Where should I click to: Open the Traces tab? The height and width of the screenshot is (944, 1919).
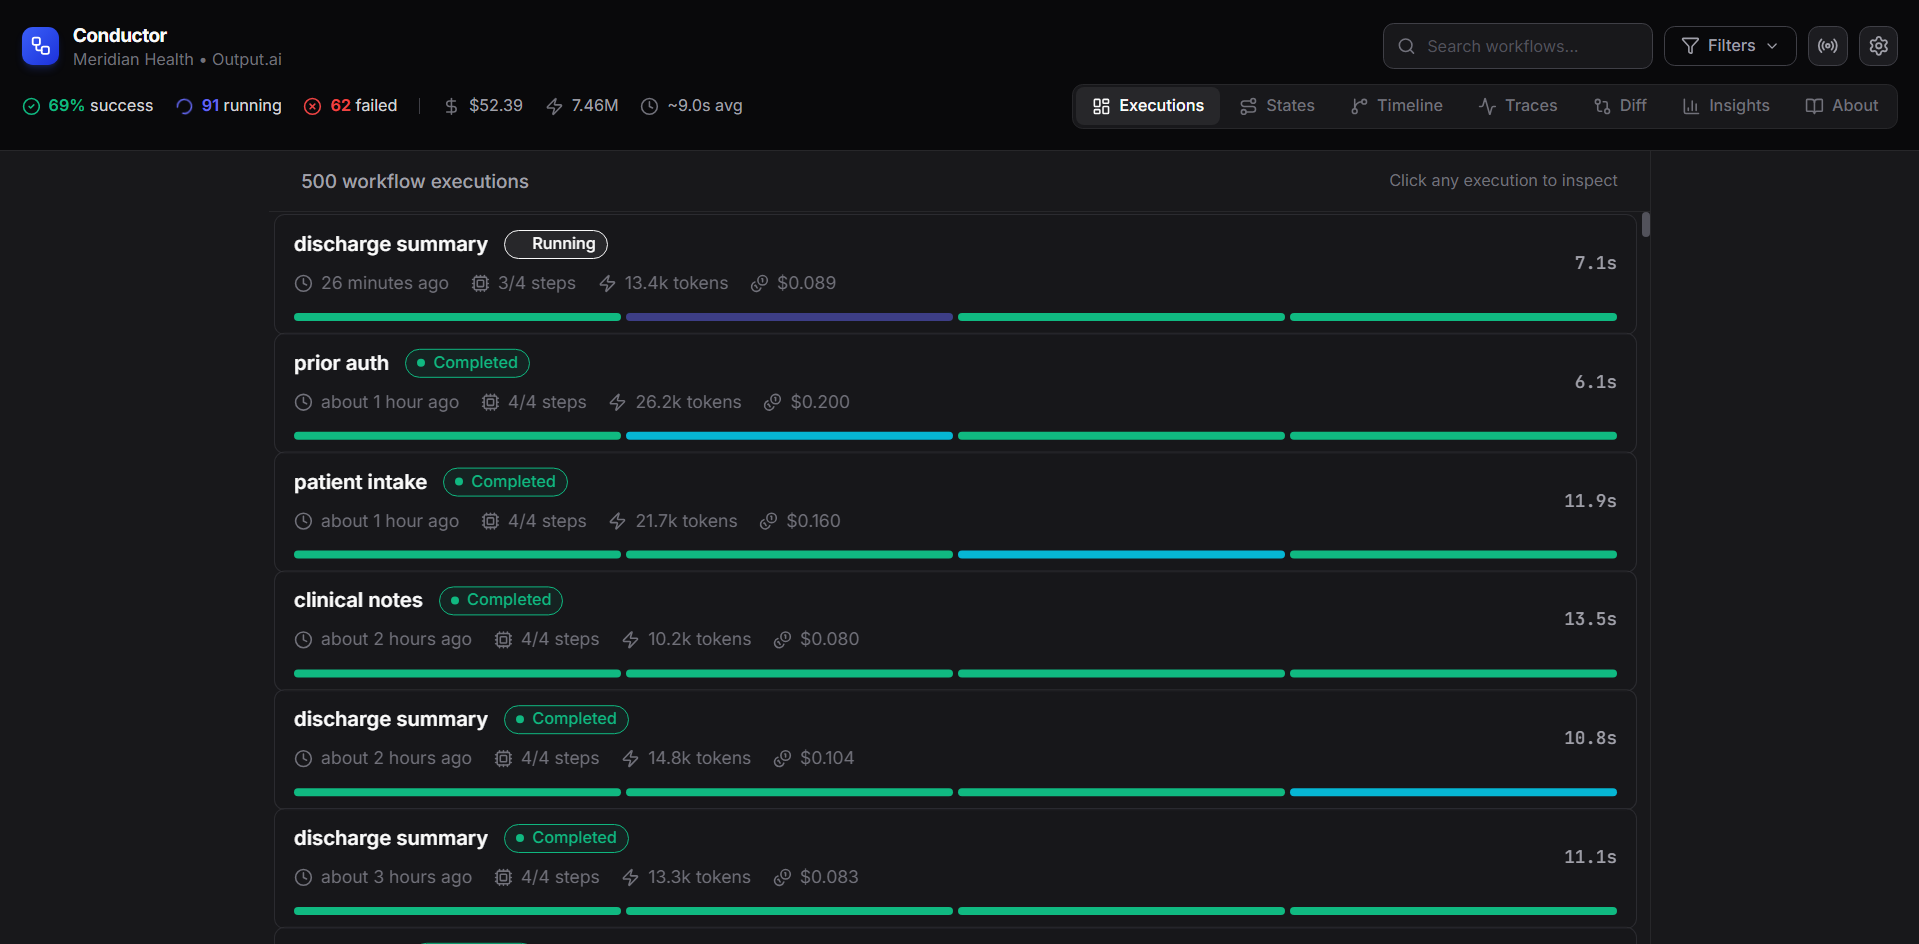pyautogui.click(x=1518, y=106)
